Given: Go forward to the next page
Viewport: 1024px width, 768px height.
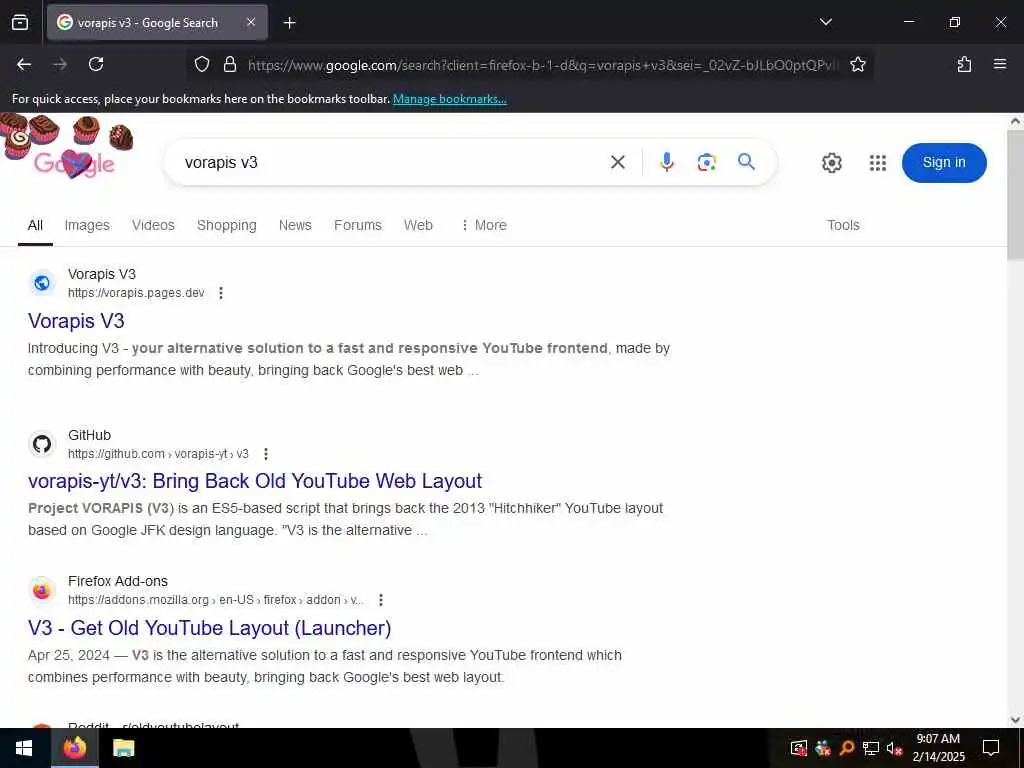Looking at the screenshot, I should click(60, 64).
